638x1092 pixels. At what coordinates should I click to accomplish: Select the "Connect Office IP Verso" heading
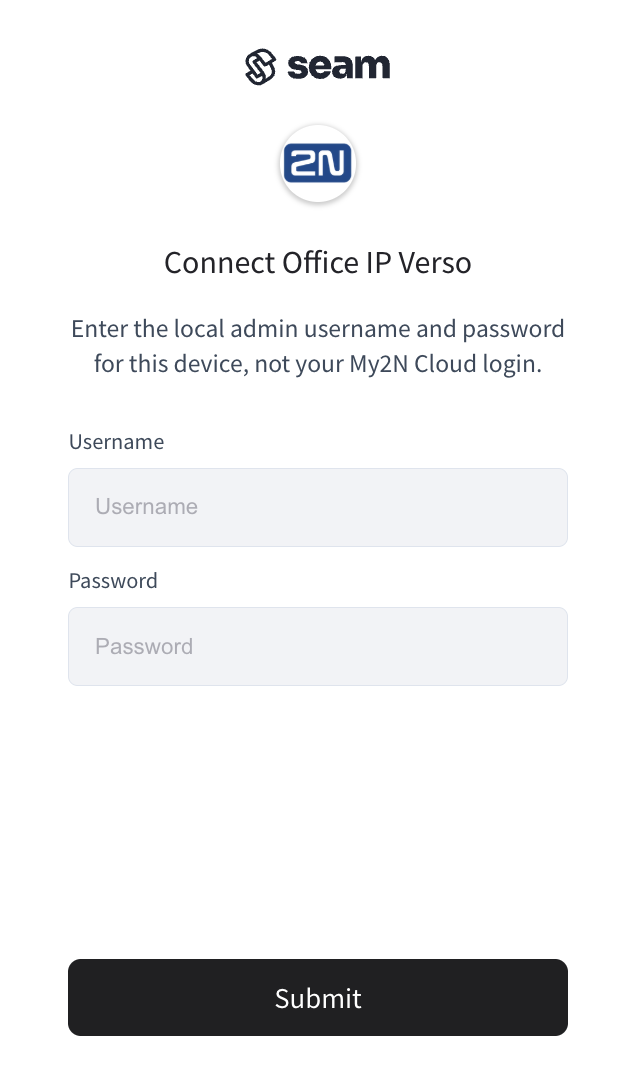tap(318, 262)
